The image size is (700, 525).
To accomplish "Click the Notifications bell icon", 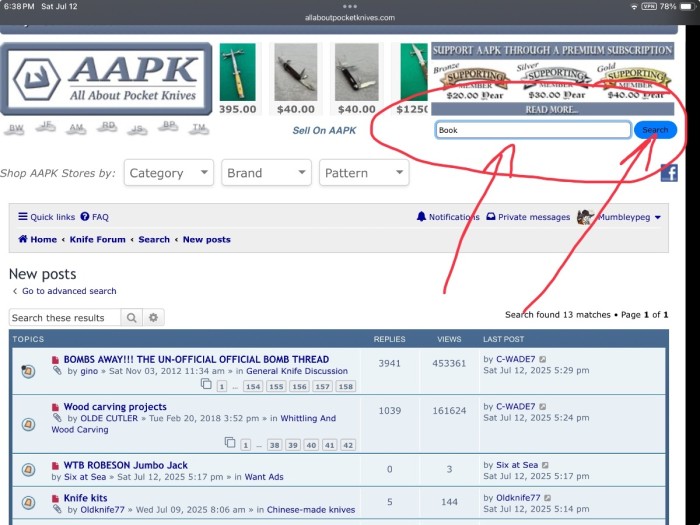I will (x=421, y=217).
